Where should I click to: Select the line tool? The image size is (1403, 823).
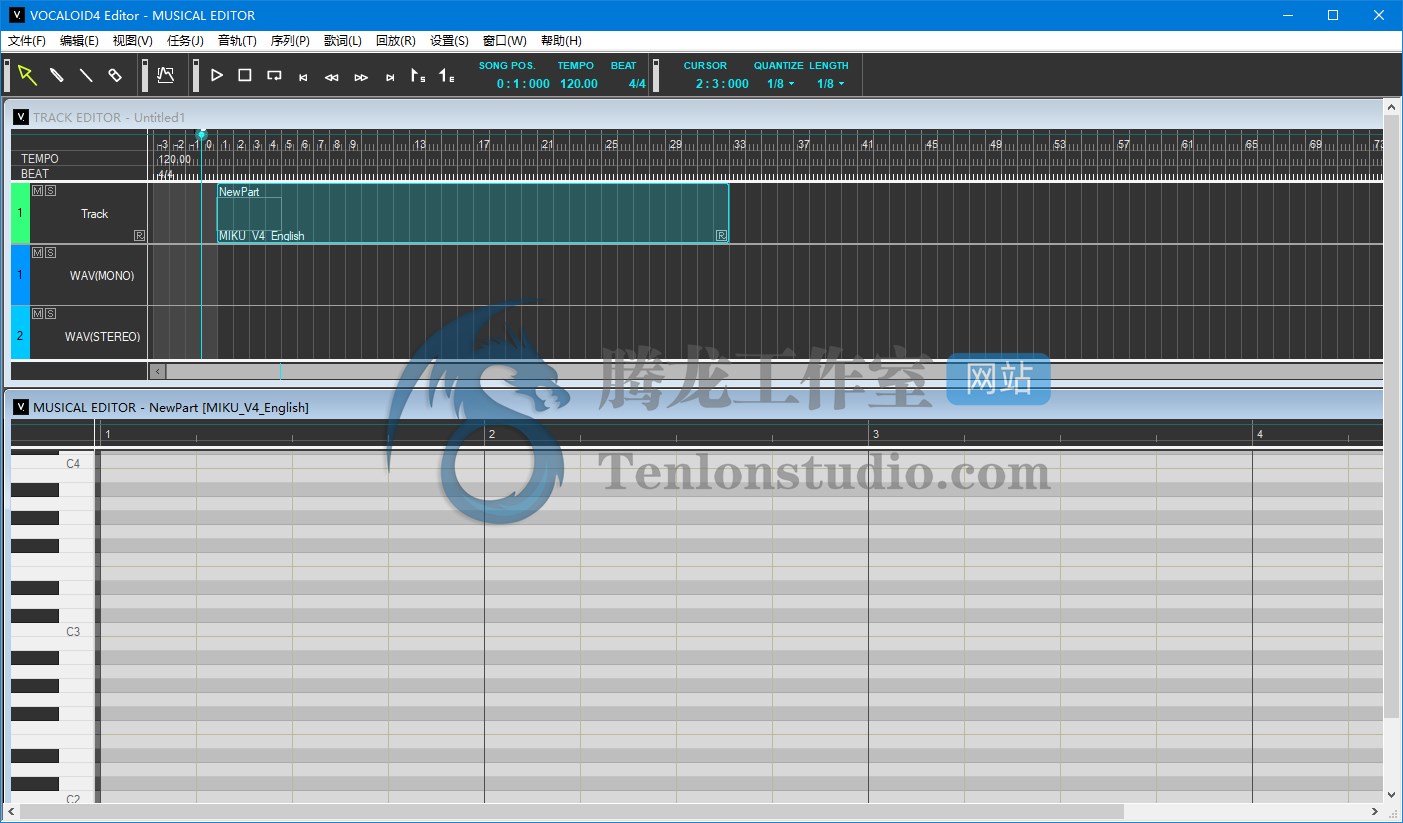pyautogui.click(x=86, y=75)
